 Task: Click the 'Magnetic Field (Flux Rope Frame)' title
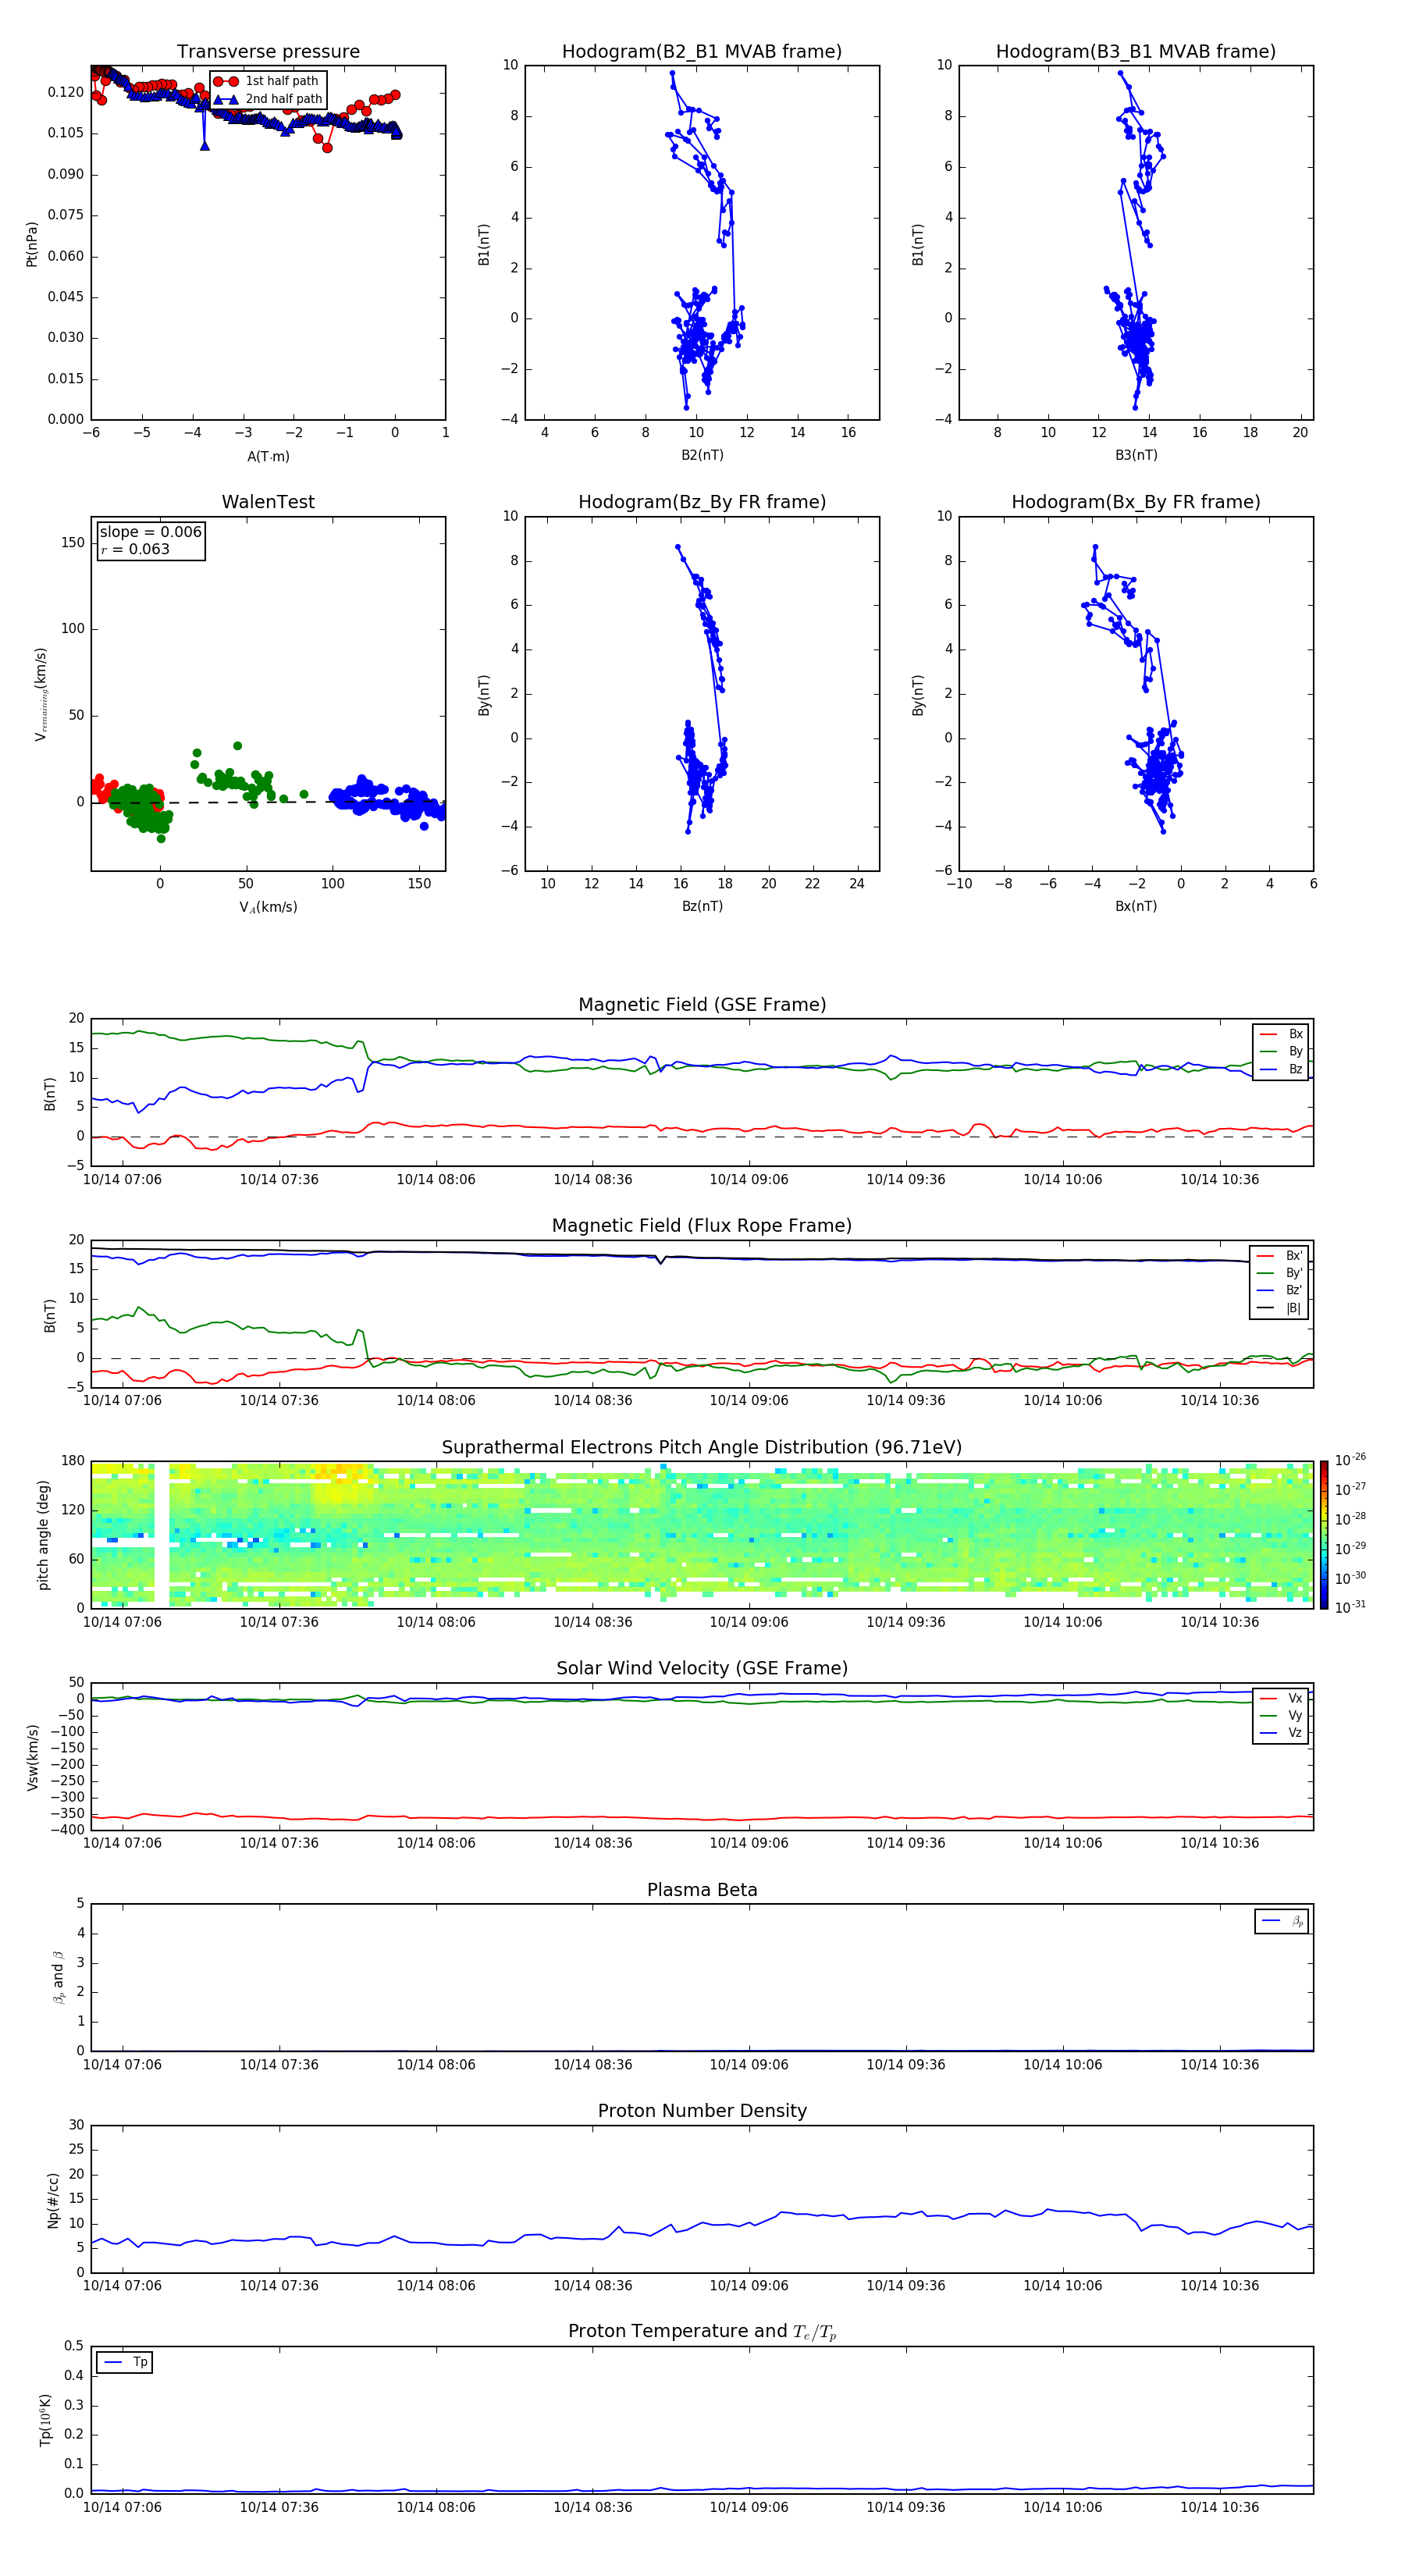[x=702, y=1226]
